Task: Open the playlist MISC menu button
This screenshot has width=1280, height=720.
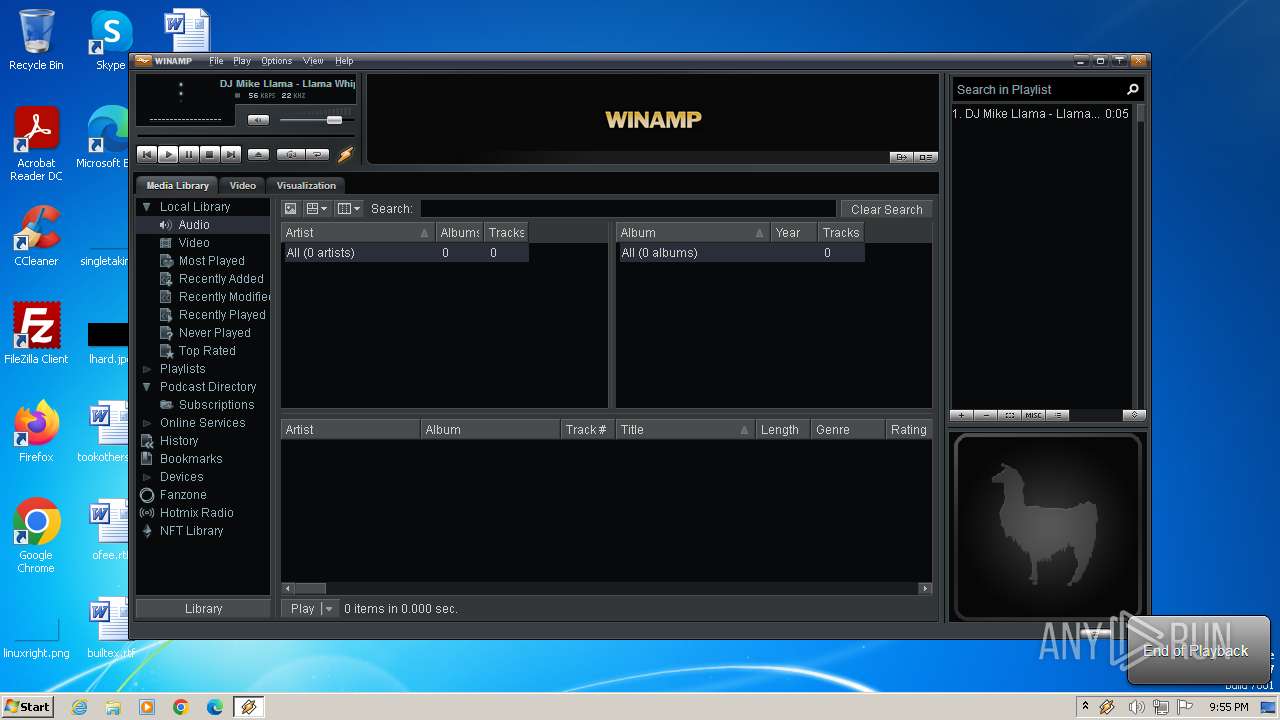Action: point(1034,415)
